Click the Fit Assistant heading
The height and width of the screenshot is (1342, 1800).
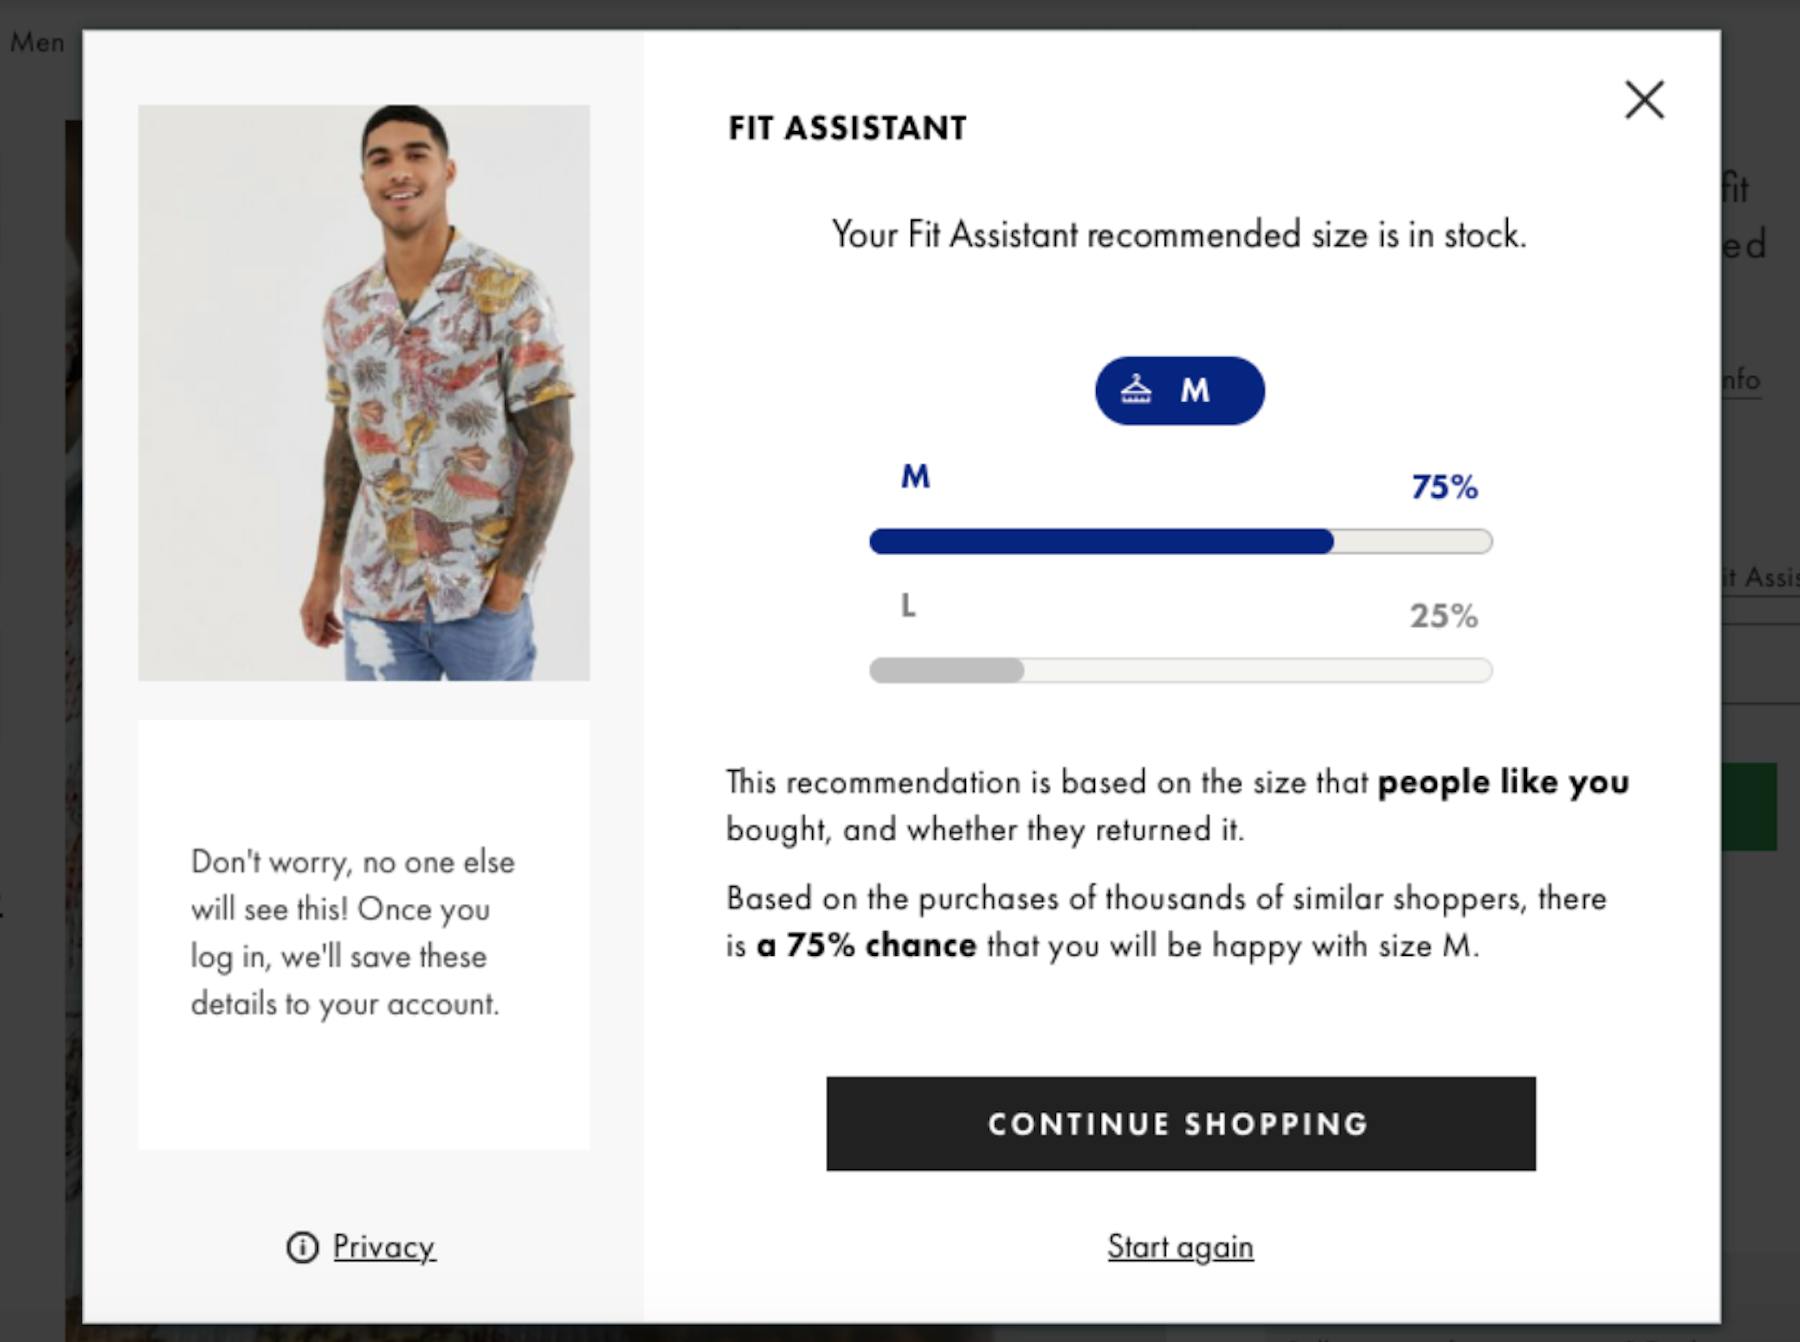[847, 128]
